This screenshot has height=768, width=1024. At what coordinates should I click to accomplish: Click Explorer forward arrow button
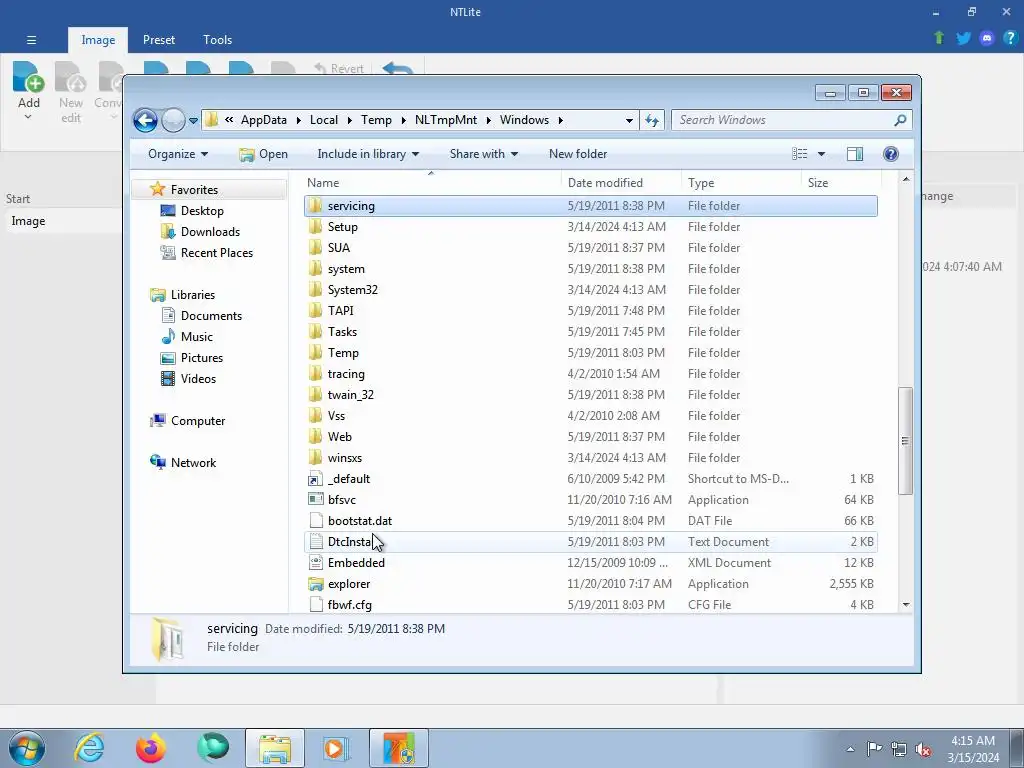click(173, 120)
